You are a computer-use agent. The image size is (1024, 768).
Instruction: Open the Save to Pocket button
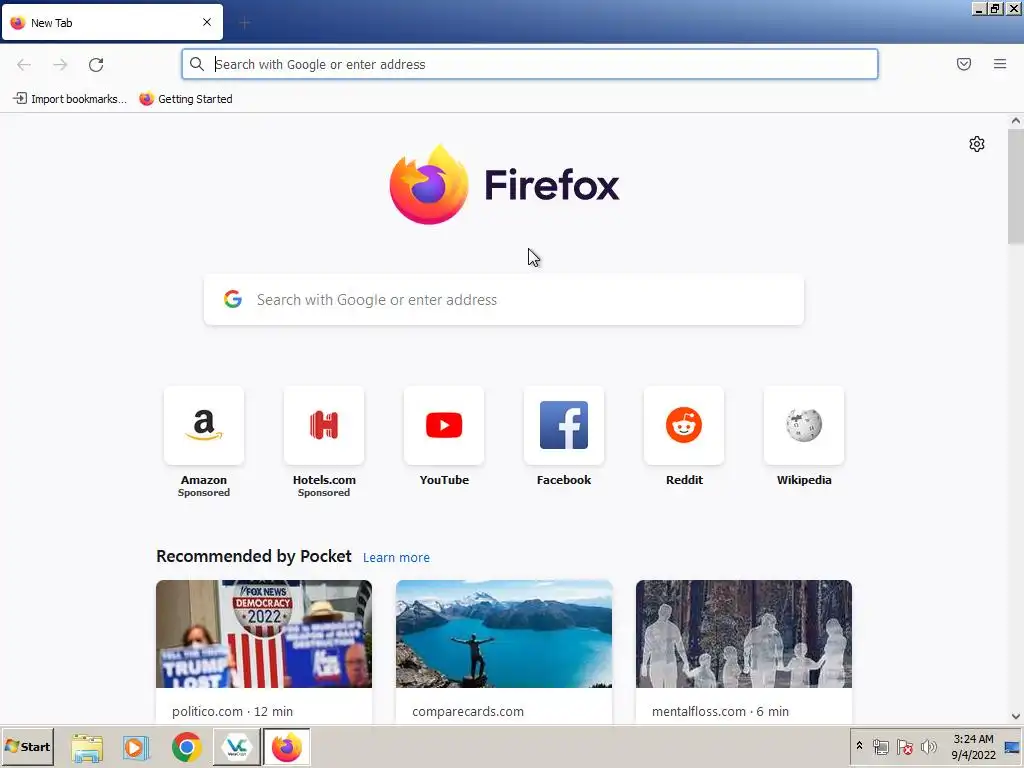tap(964, 64)
